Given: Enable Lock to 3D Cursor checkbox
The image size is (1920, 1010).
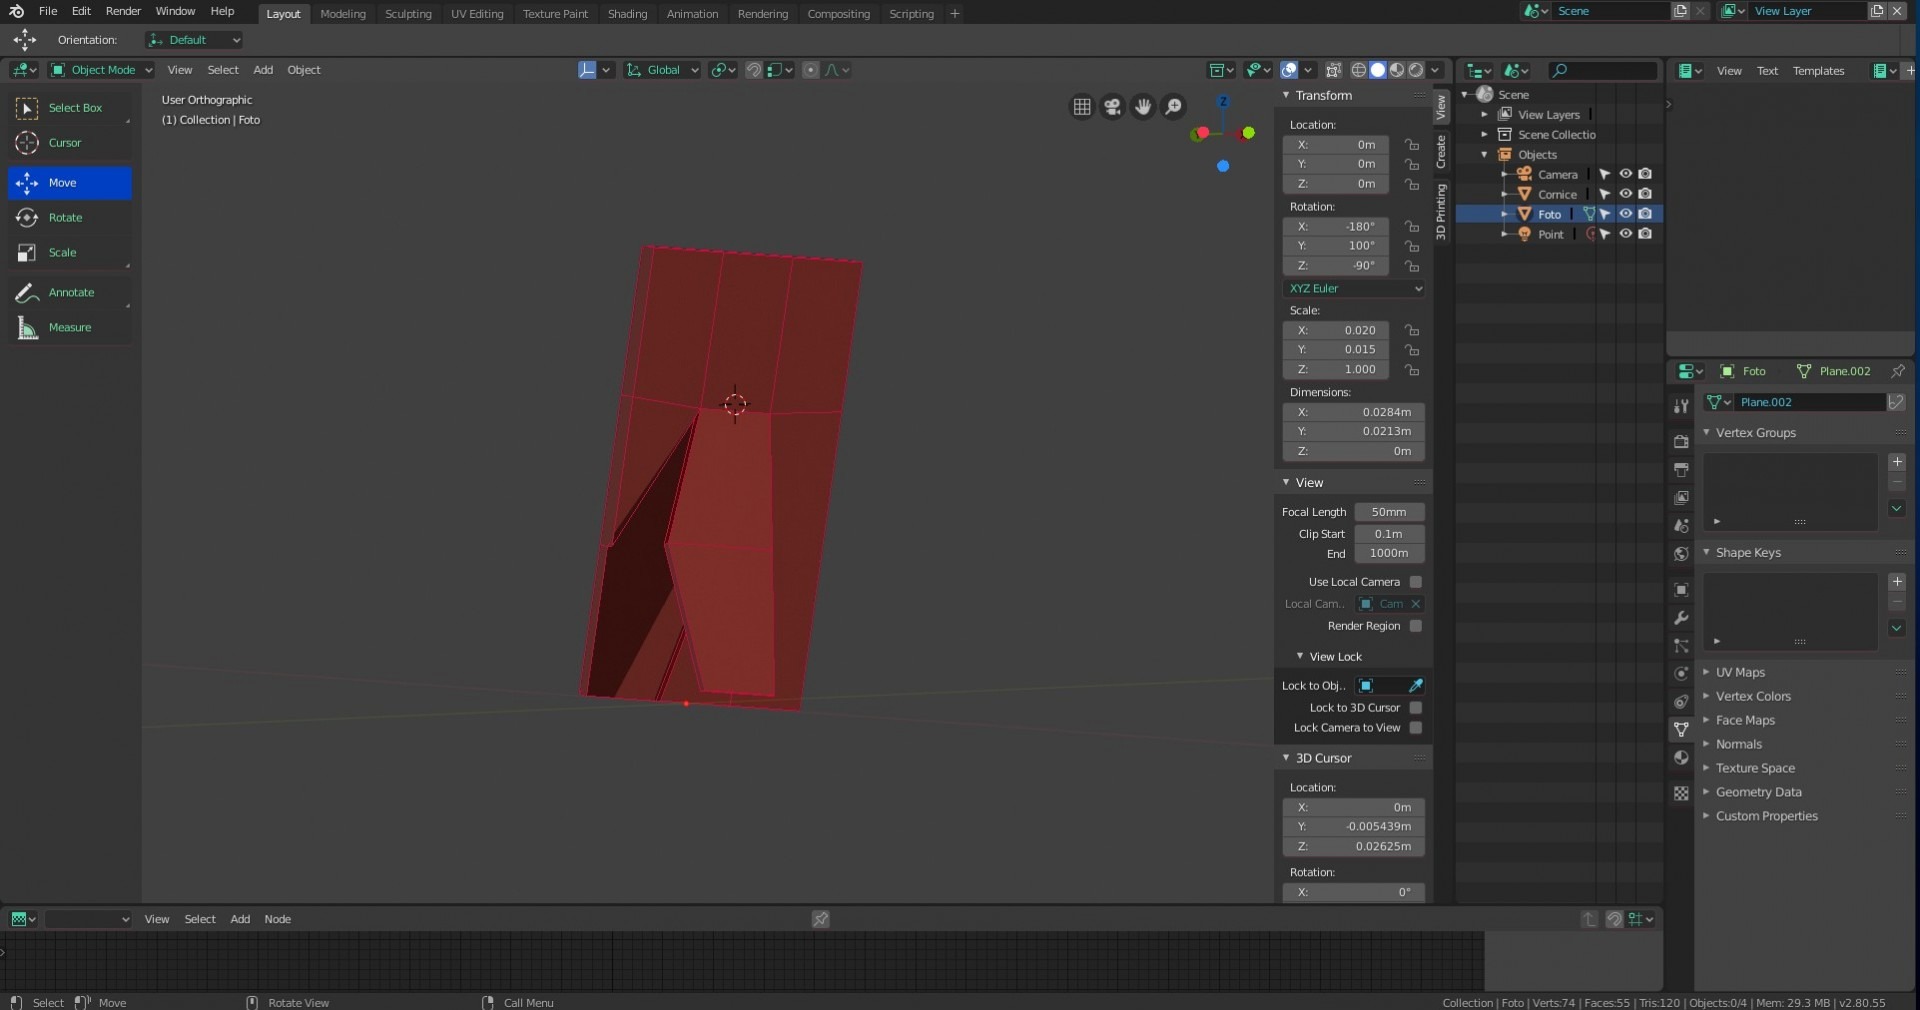Looking at the screenshot, I should (1415, 708).
